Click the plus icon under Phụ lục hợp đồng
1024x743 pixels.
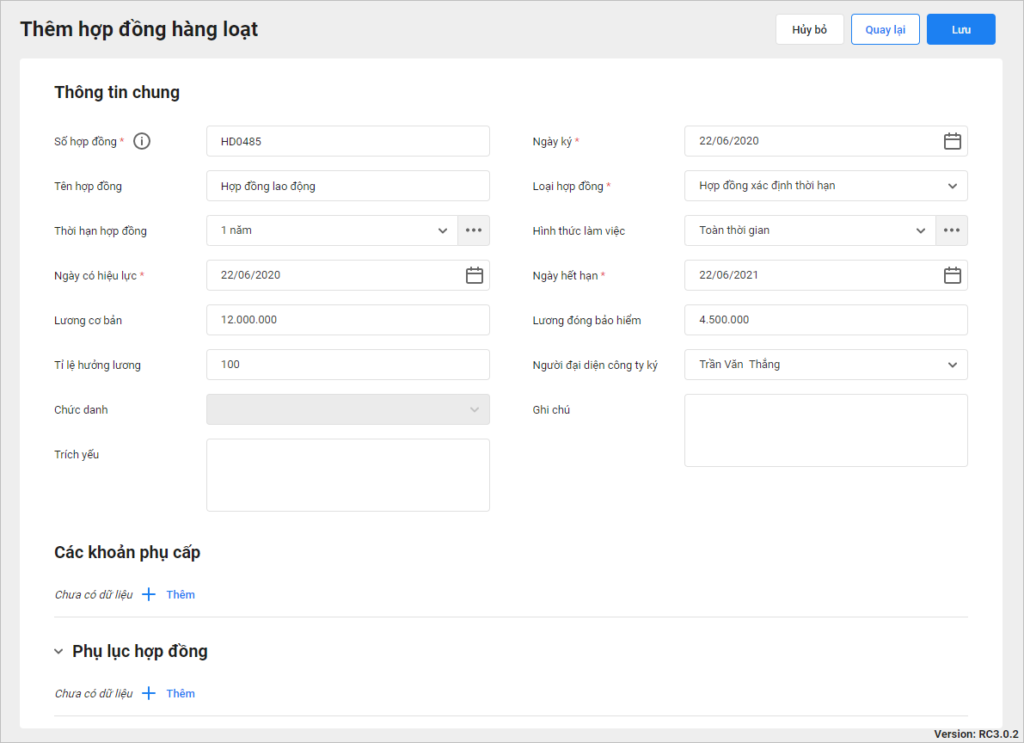pos(149,693)
